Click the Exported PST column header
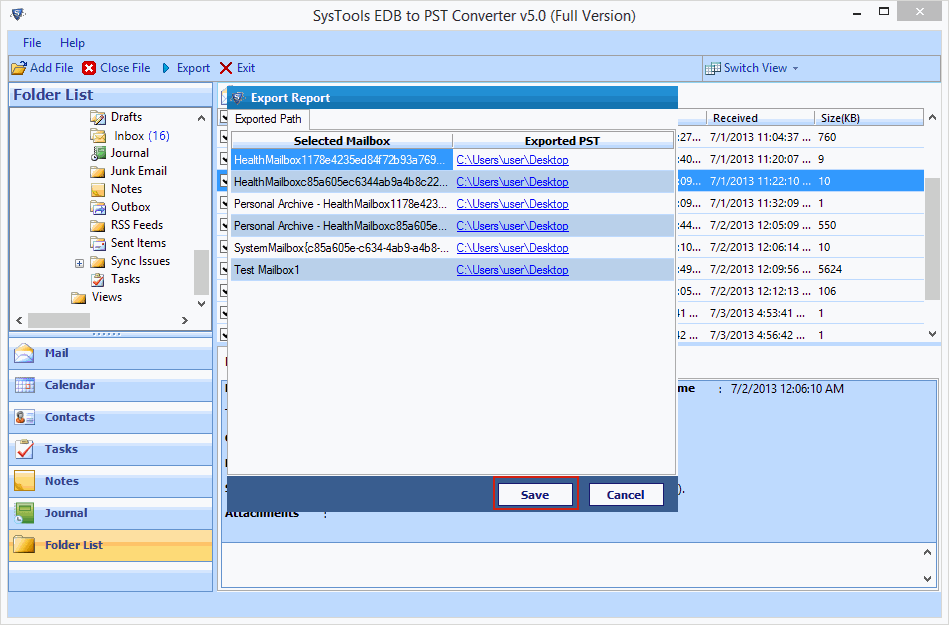 pos(563,141)
